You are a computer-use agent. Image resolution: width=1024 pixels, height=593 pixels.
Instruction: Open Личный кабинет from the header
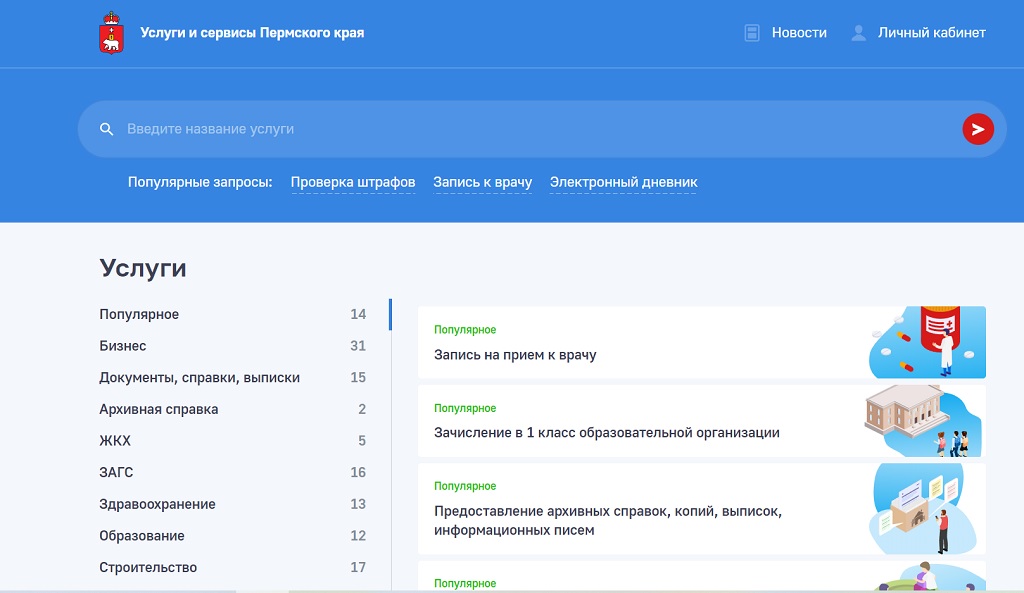pos(931,33)
